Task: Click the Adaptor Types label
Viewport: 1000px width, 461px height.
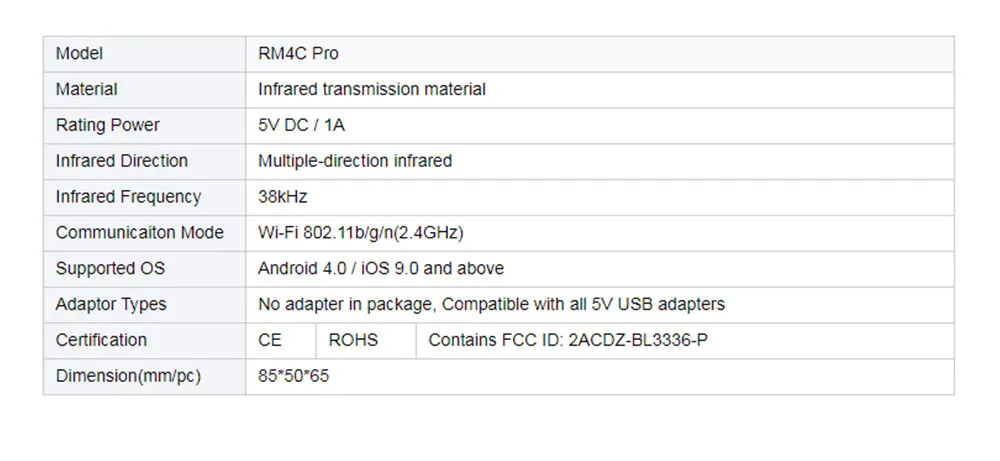Action: (x=111, y=304)
